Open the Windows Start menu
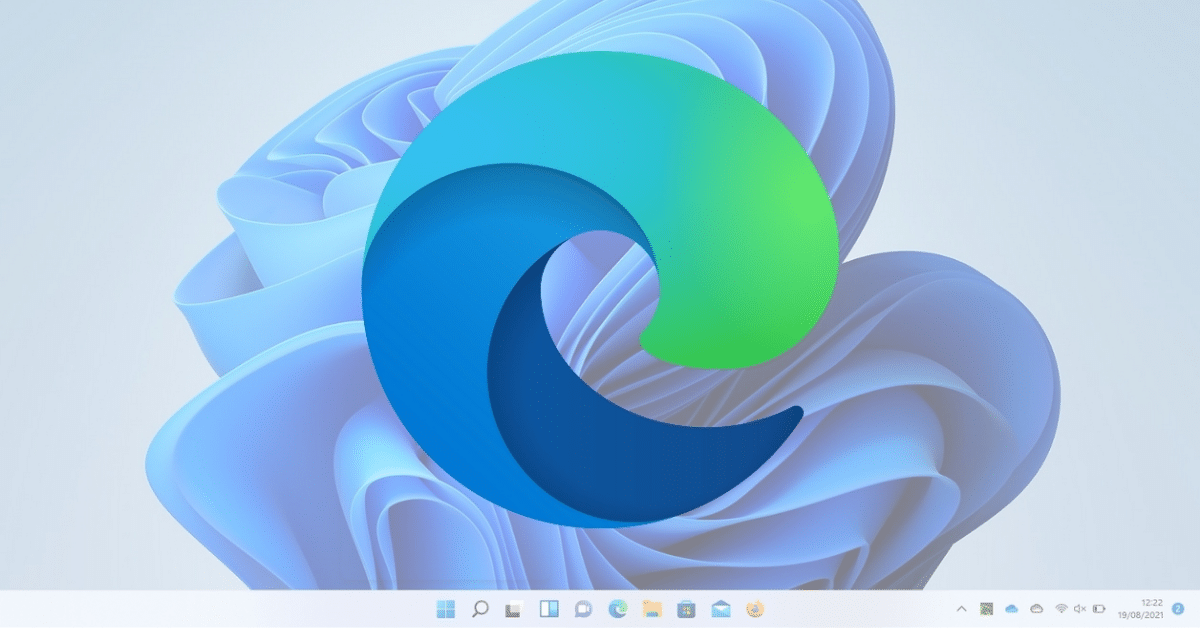Screen dimensions: 1200x628 coord(445,608)
